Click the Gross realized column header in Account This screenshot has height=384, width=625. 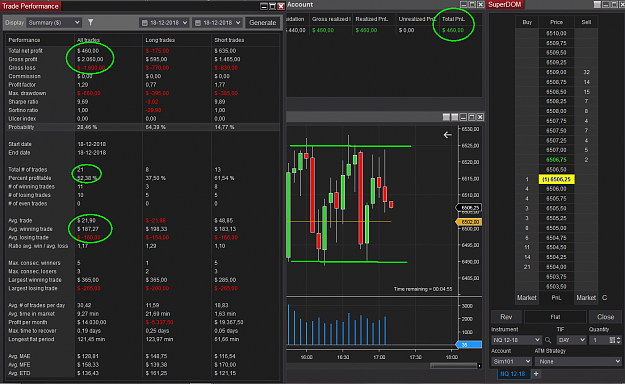click(331, 19)
